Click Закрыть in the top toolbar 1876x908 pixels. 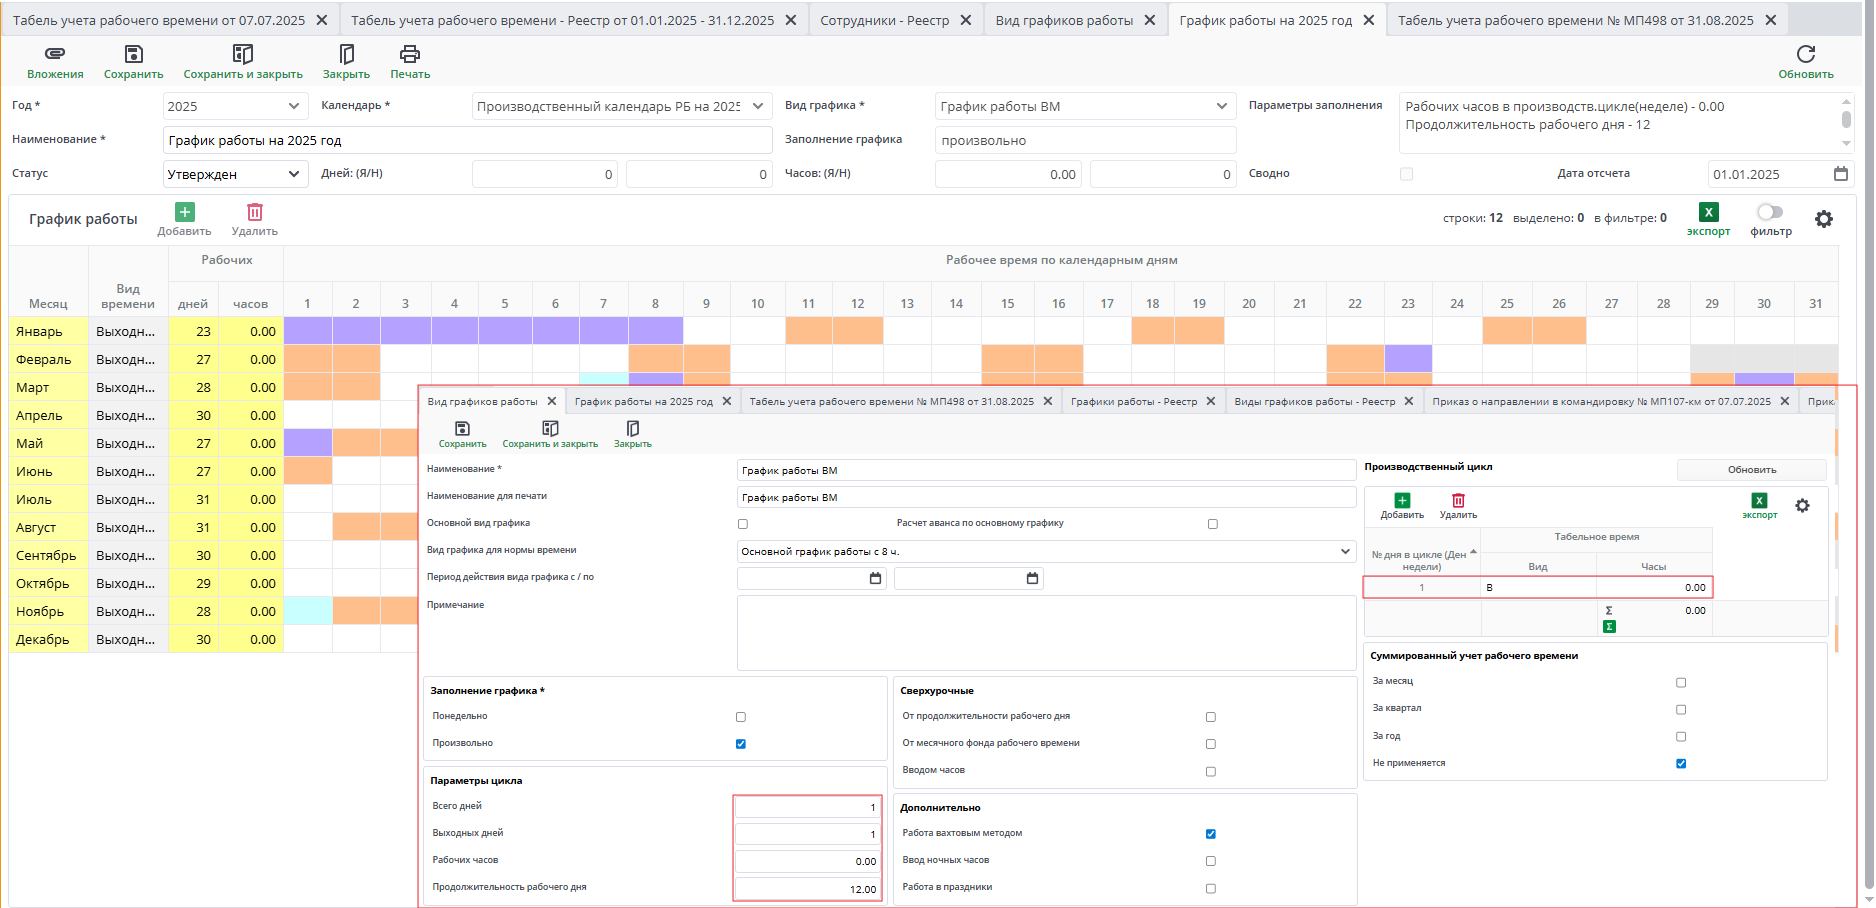click(x=346, y=62)
